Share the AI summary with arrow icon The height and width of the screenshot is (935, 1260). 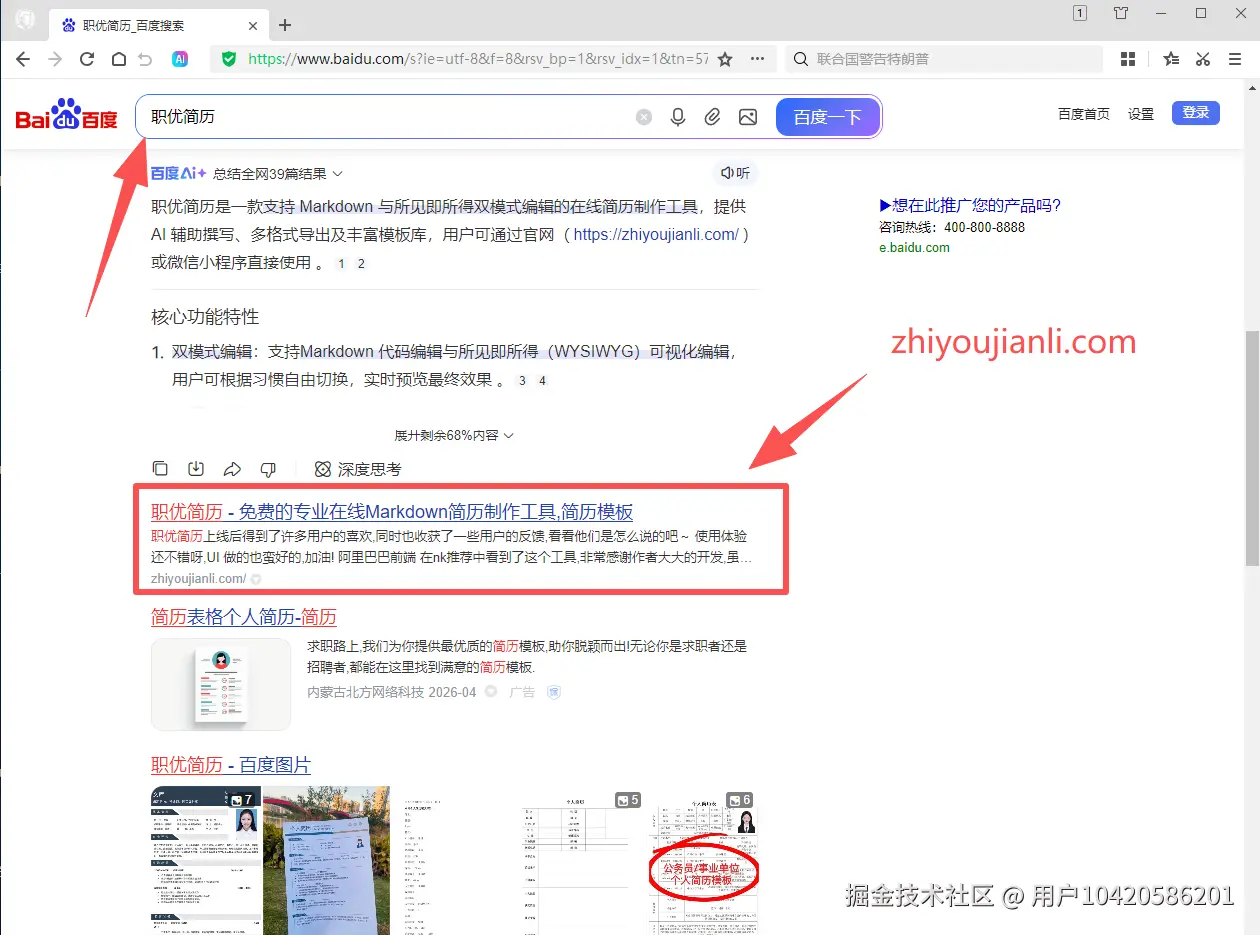232,469
